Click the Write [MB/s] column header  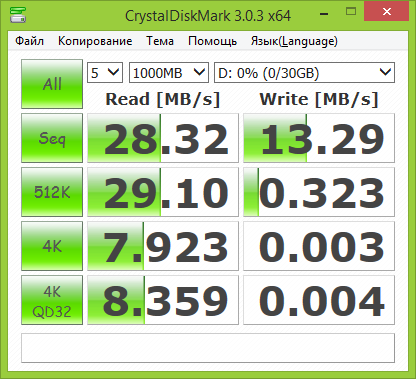click(319, 99)
